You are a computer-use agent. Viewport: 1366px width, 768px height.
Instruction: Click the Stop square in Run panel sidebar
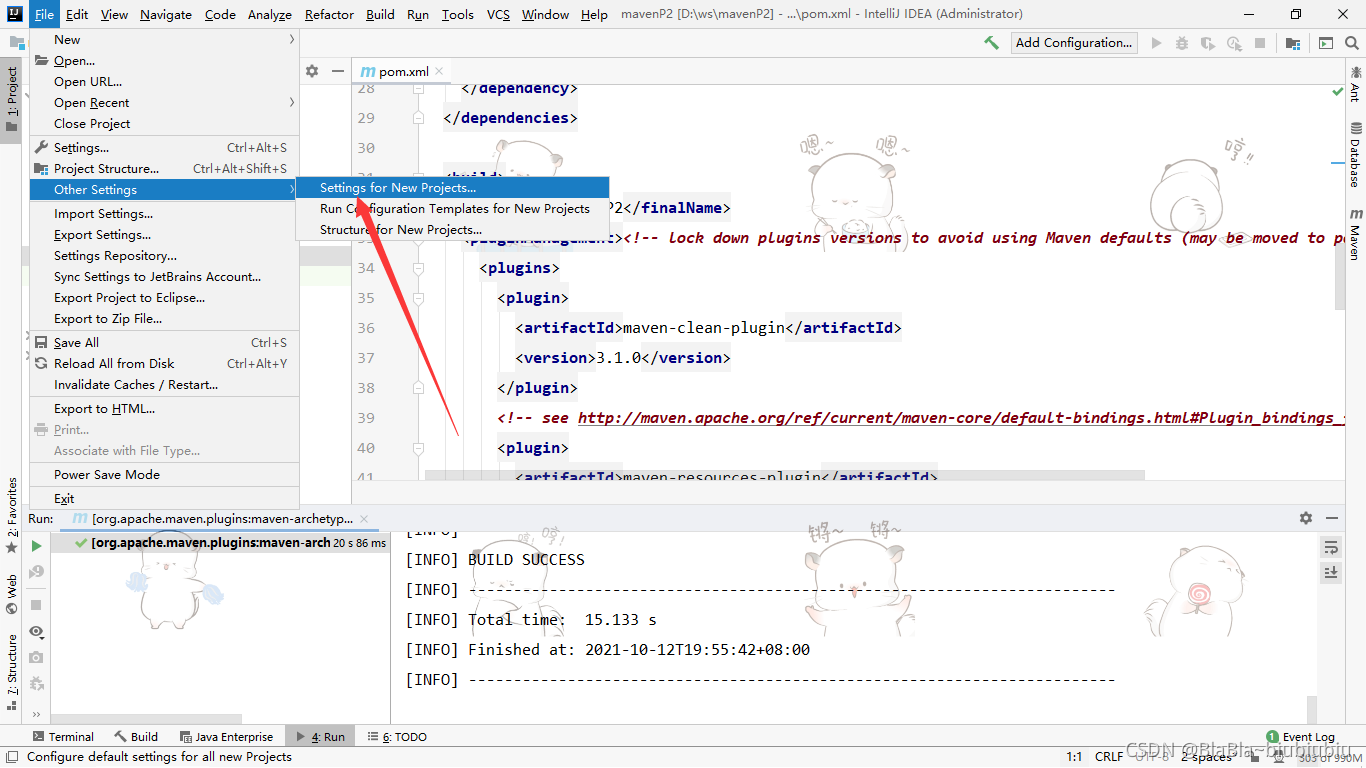pyautogui.click(x=36, y=605)
